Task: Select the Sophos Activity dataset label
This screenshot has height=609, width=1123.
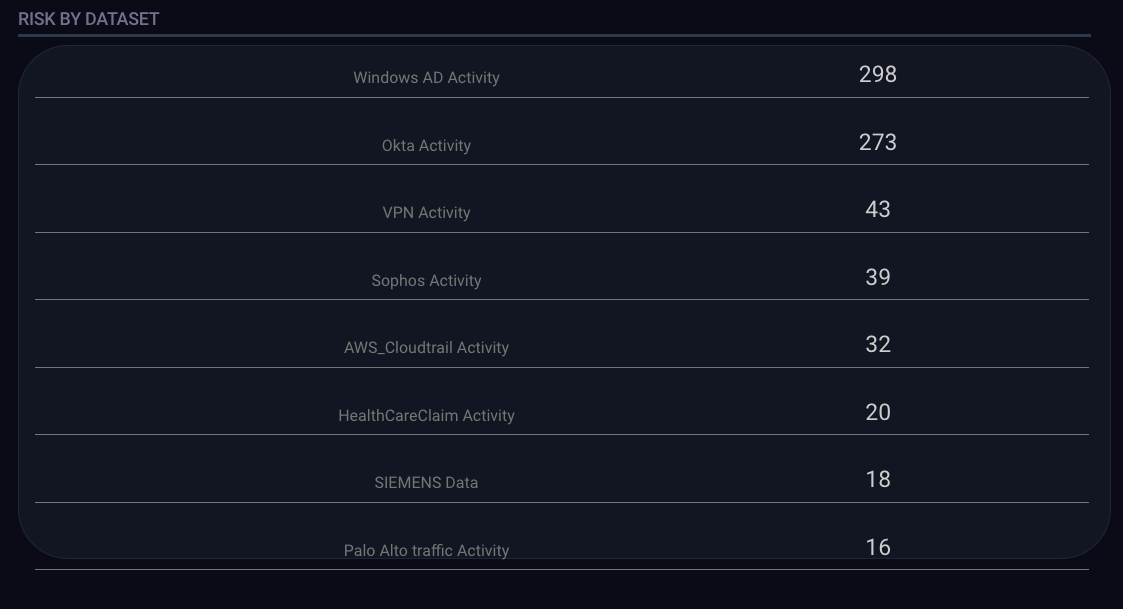Action: tap(426, 281)
